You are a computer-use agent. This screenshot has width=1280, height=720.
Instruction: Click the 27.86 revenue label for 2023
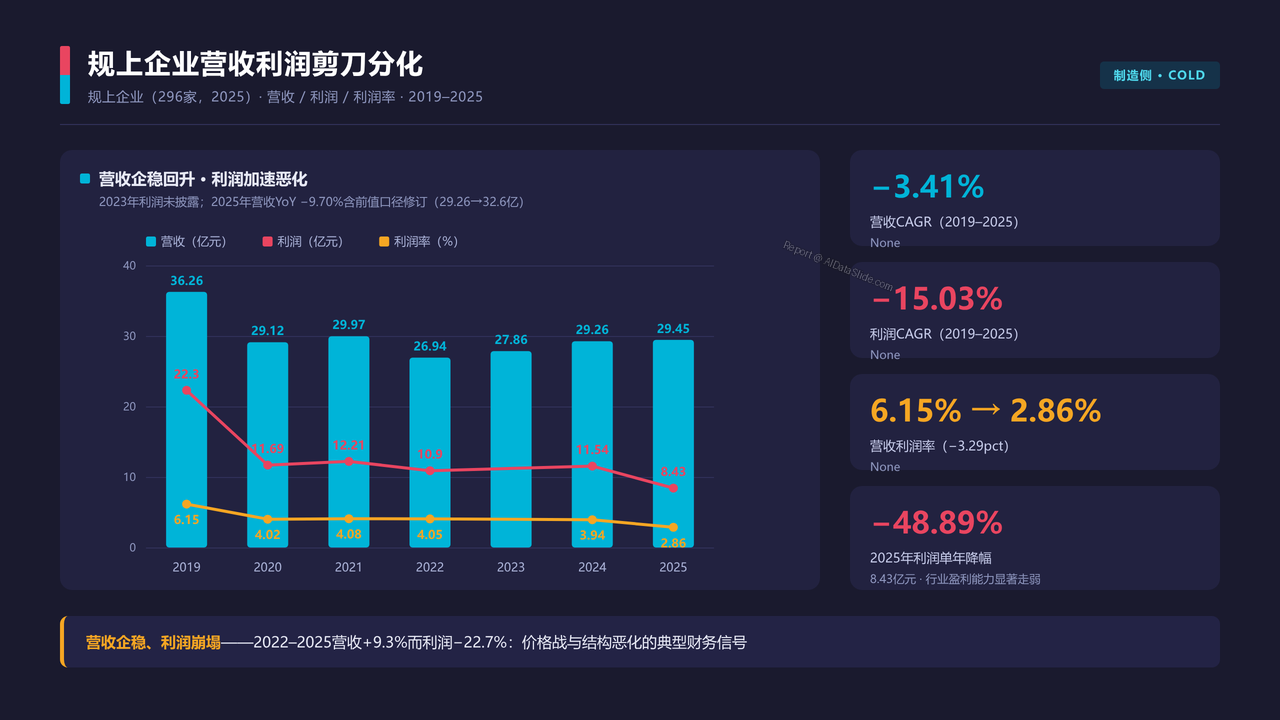click(511, 340)
